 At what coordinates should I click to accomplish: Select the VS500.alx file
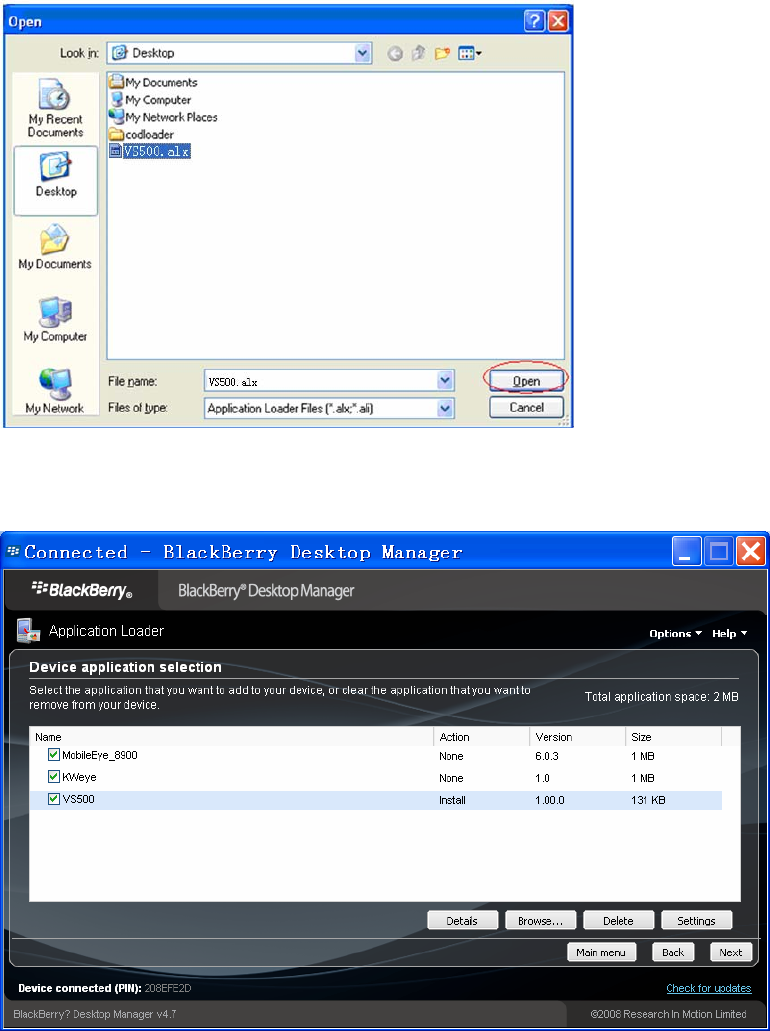point(150,151)
